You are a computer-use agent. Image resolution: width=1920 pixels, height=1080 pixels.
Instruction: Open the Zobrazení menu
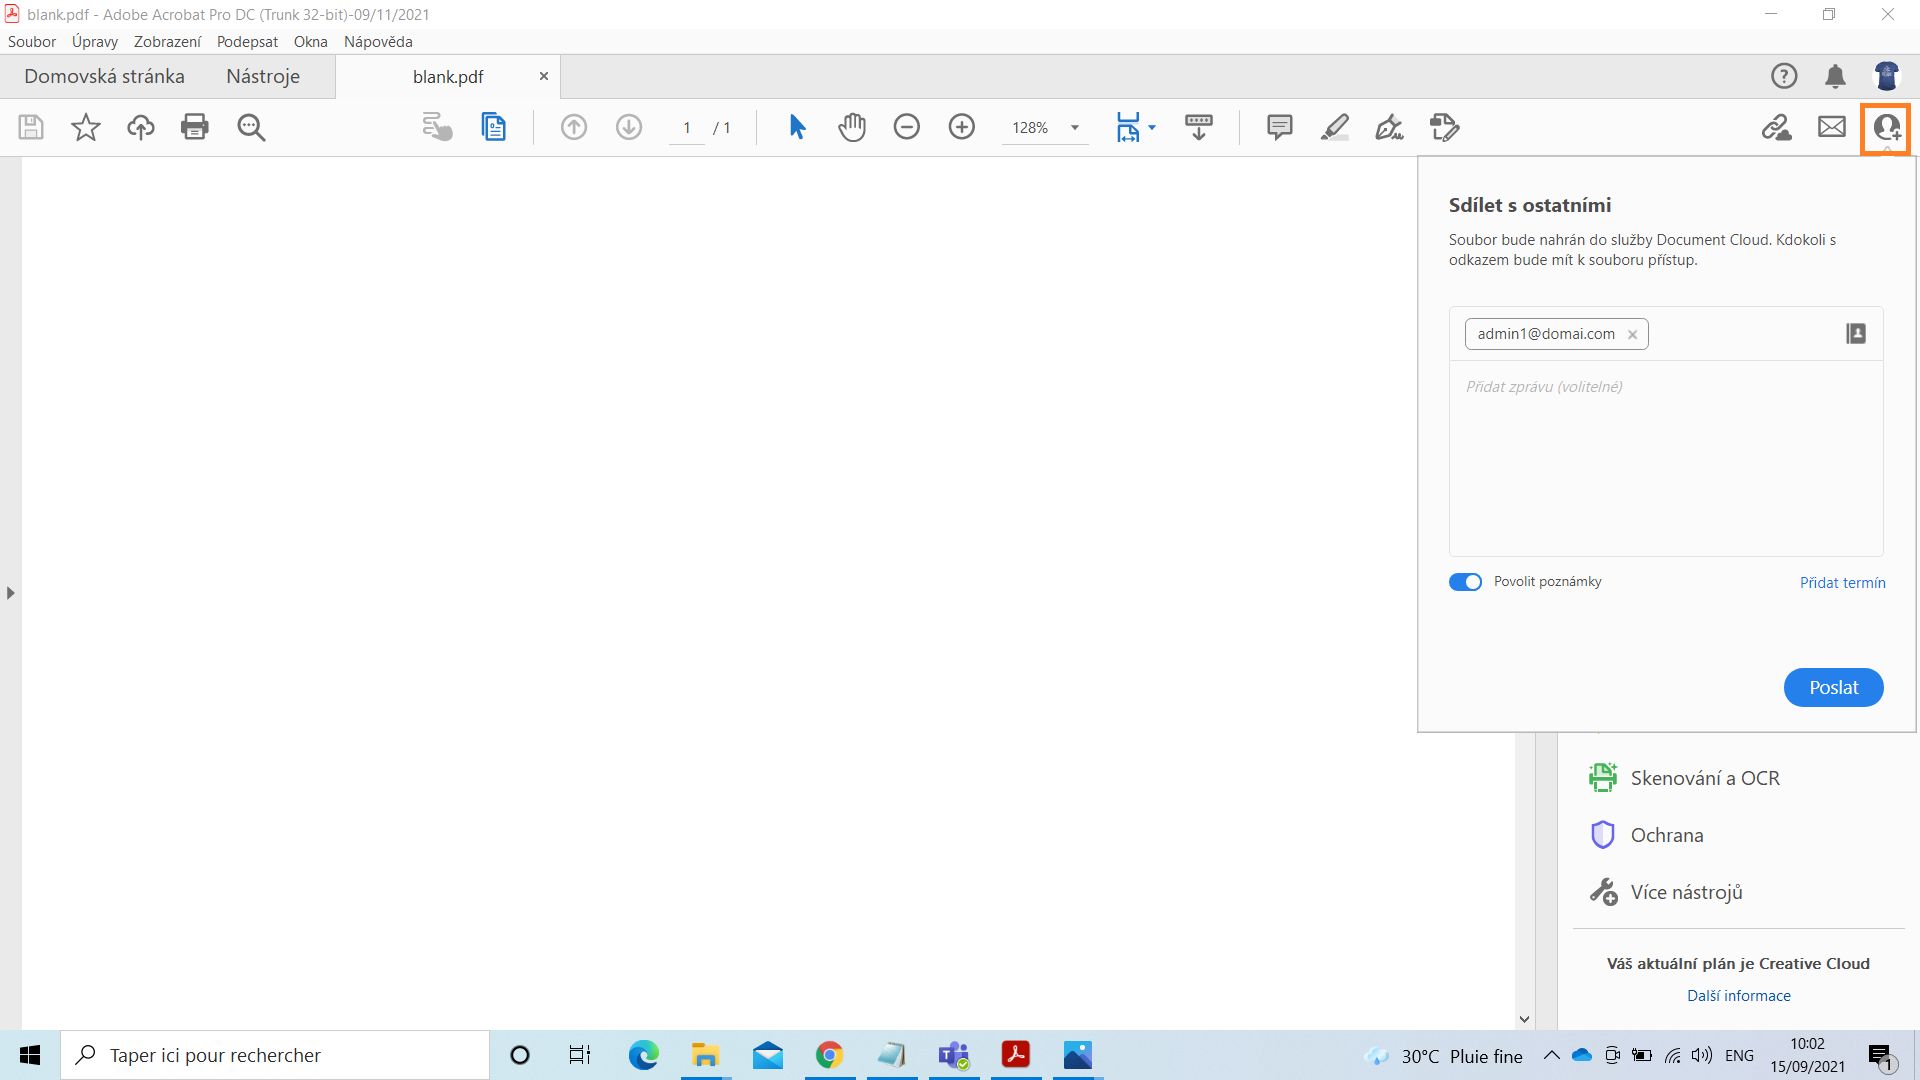[x=167, y=42]
